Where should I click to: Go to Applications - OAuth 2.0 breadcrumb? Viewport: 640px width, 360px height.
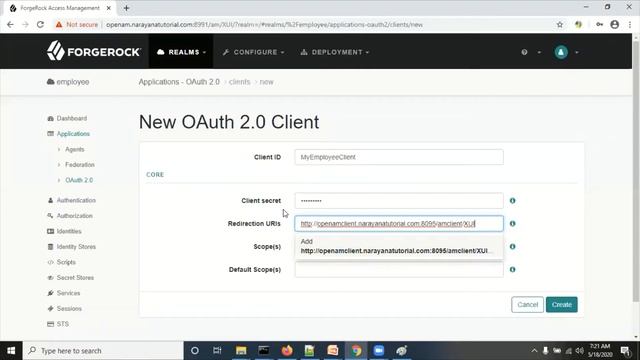point(179,82)
